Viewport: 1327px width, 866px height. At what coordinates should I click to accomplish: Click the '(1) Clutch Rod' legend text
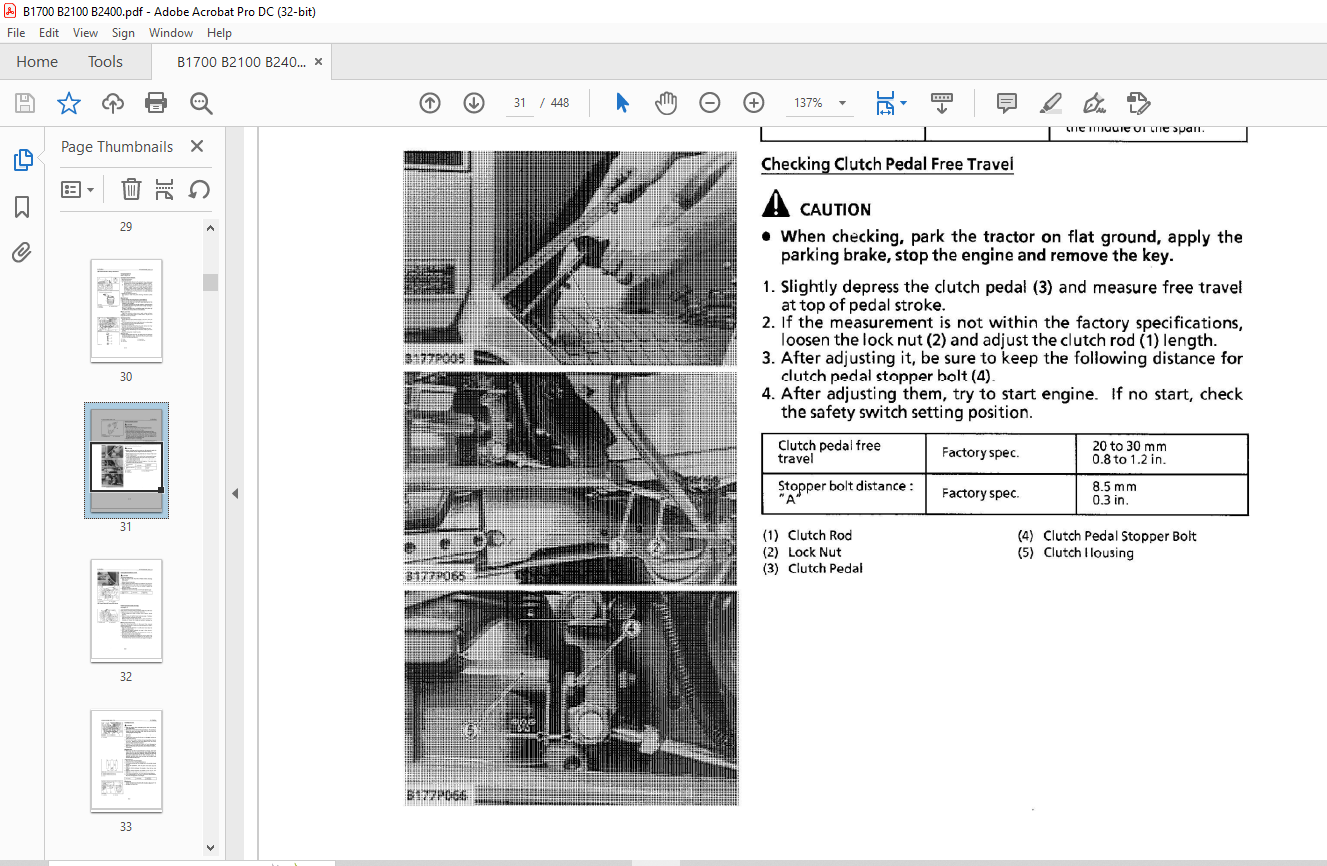point(807,535)
